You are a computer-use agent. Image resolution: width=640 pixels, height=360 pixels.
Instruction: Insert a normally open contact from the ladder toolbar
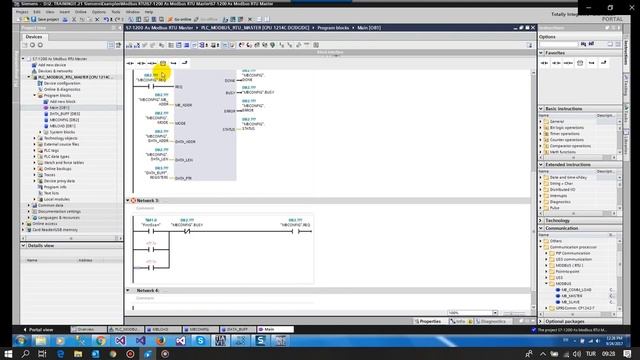[x=130, y=63]
